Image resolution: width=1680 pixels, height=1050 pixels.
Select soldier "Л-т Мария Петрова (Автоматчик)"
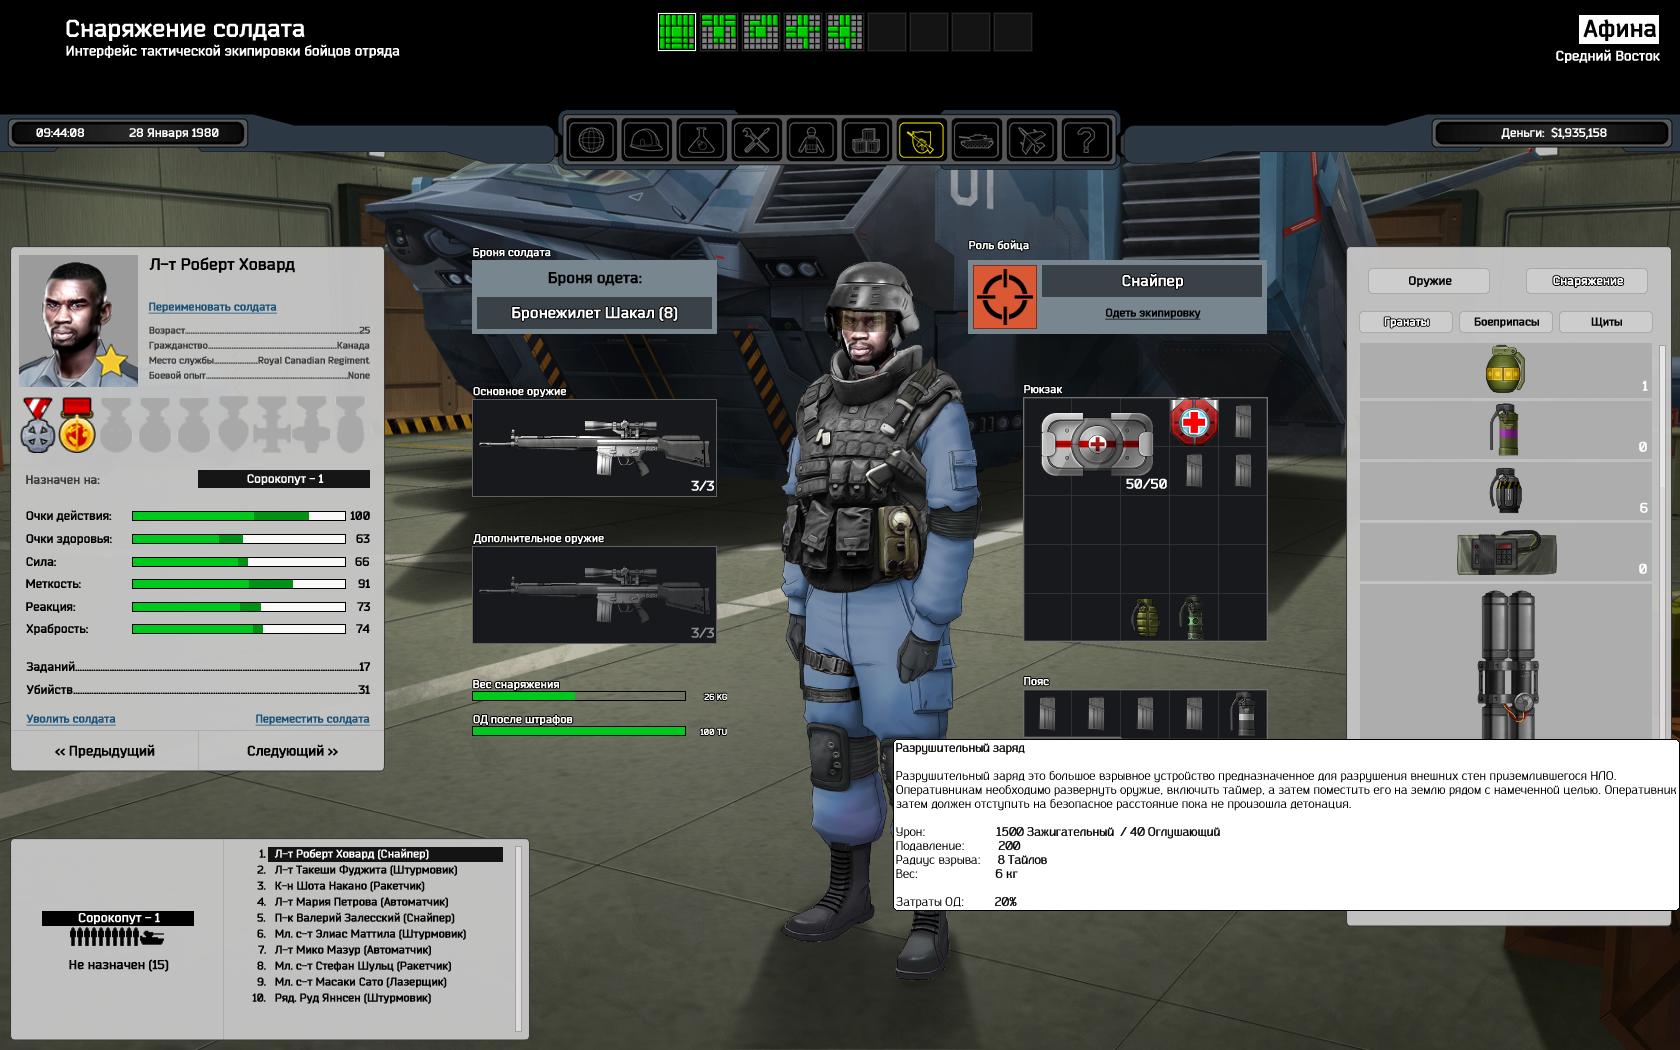click(x=361, y=902)
